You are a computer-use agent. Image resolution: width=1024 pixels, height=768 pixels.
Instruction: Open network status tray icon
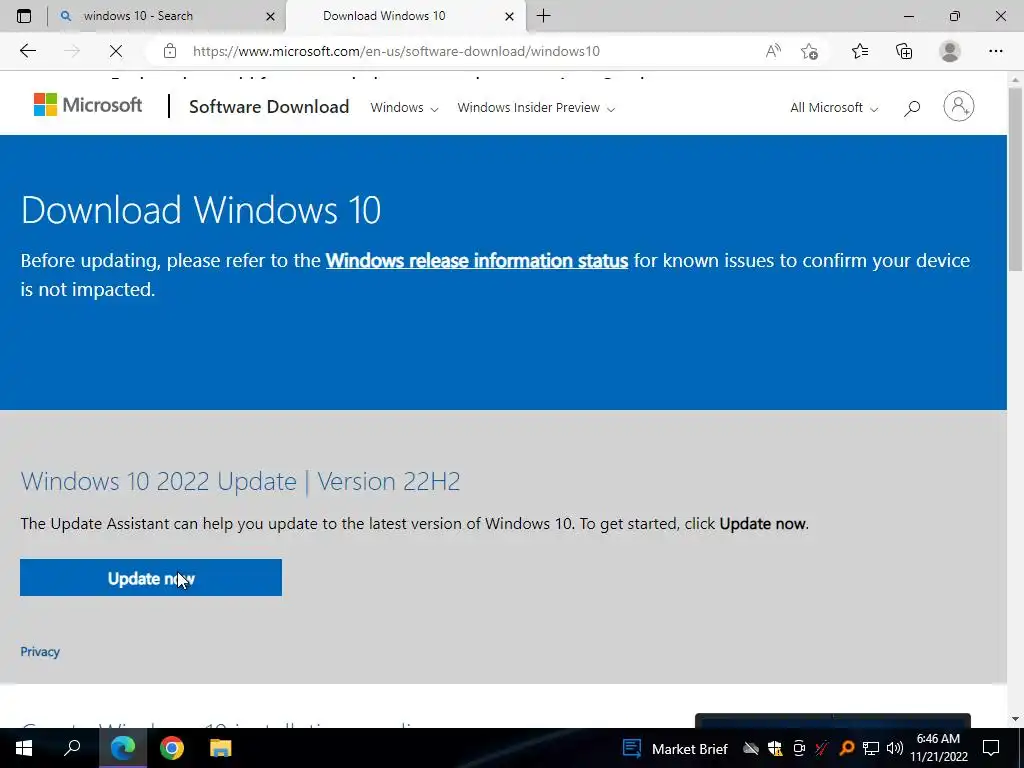pyautogui.click(x=871, y=748)
